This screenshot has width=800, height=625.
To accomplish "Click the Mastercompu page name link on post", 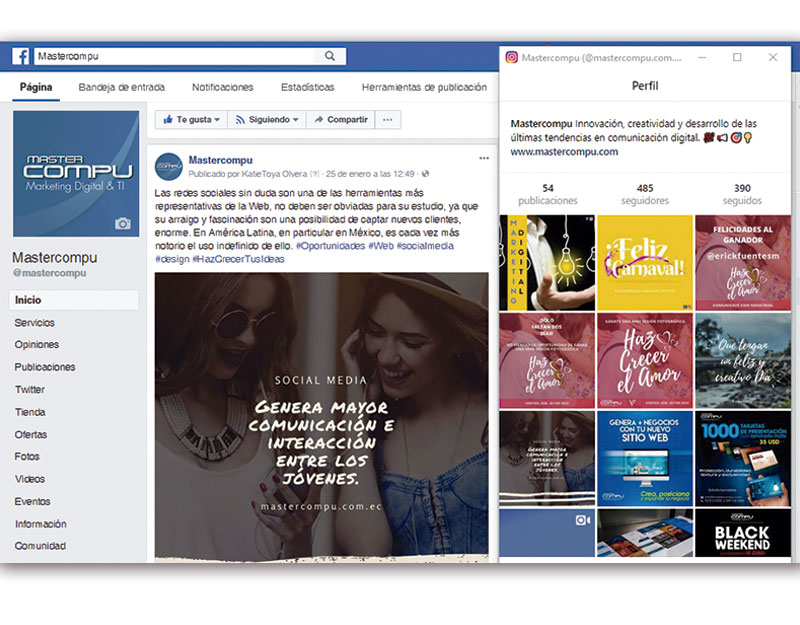I will 220,160.
